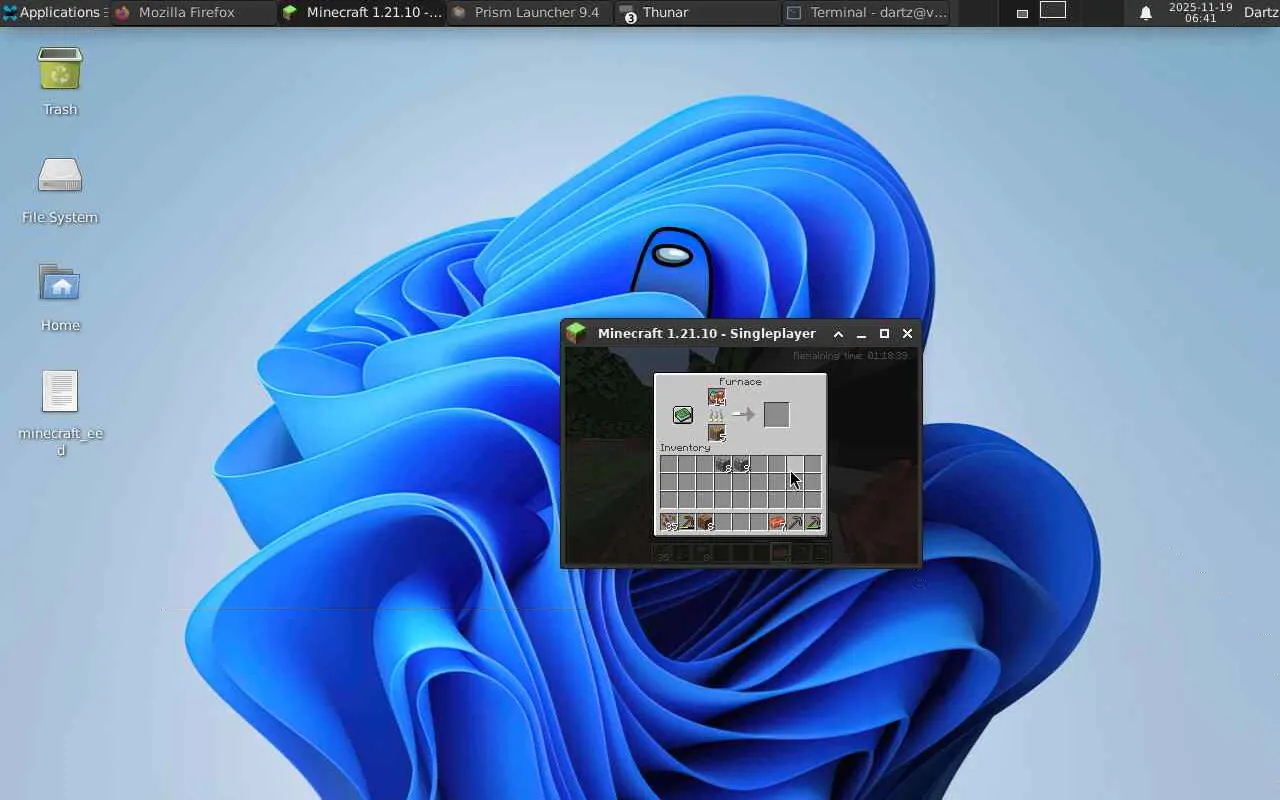Image resolution: width=1280 pixels, height=800 pixels.
Task: Switch to the Terminal taskbar entry
Action: pos(866,13)
